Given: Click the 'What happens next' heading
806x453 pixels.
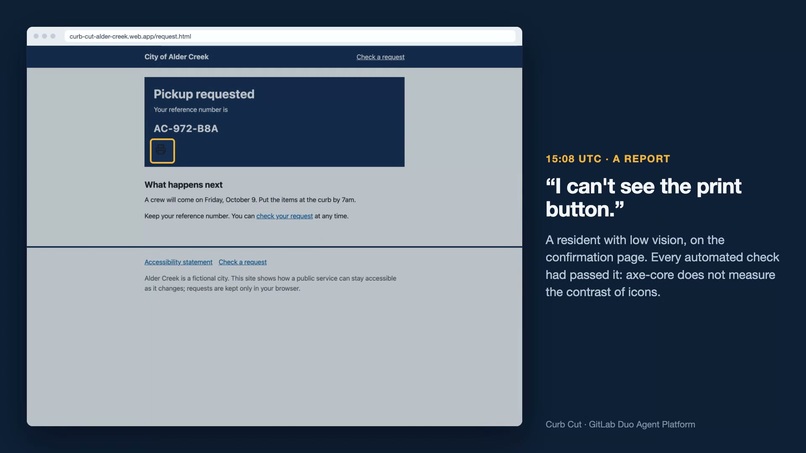Looking at the screenshot, I should tap(184, 185).
